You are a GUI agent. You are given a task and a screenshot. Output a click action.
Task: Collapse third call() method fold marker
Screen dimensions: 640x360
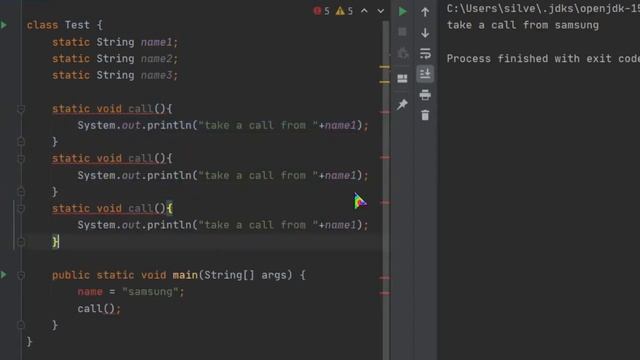point(21,209)
